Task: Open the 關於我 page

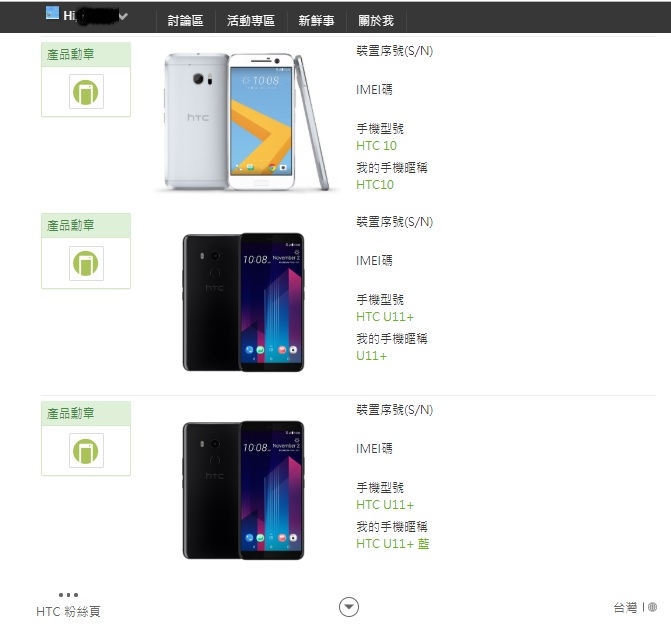Action: tap(376, 21)
